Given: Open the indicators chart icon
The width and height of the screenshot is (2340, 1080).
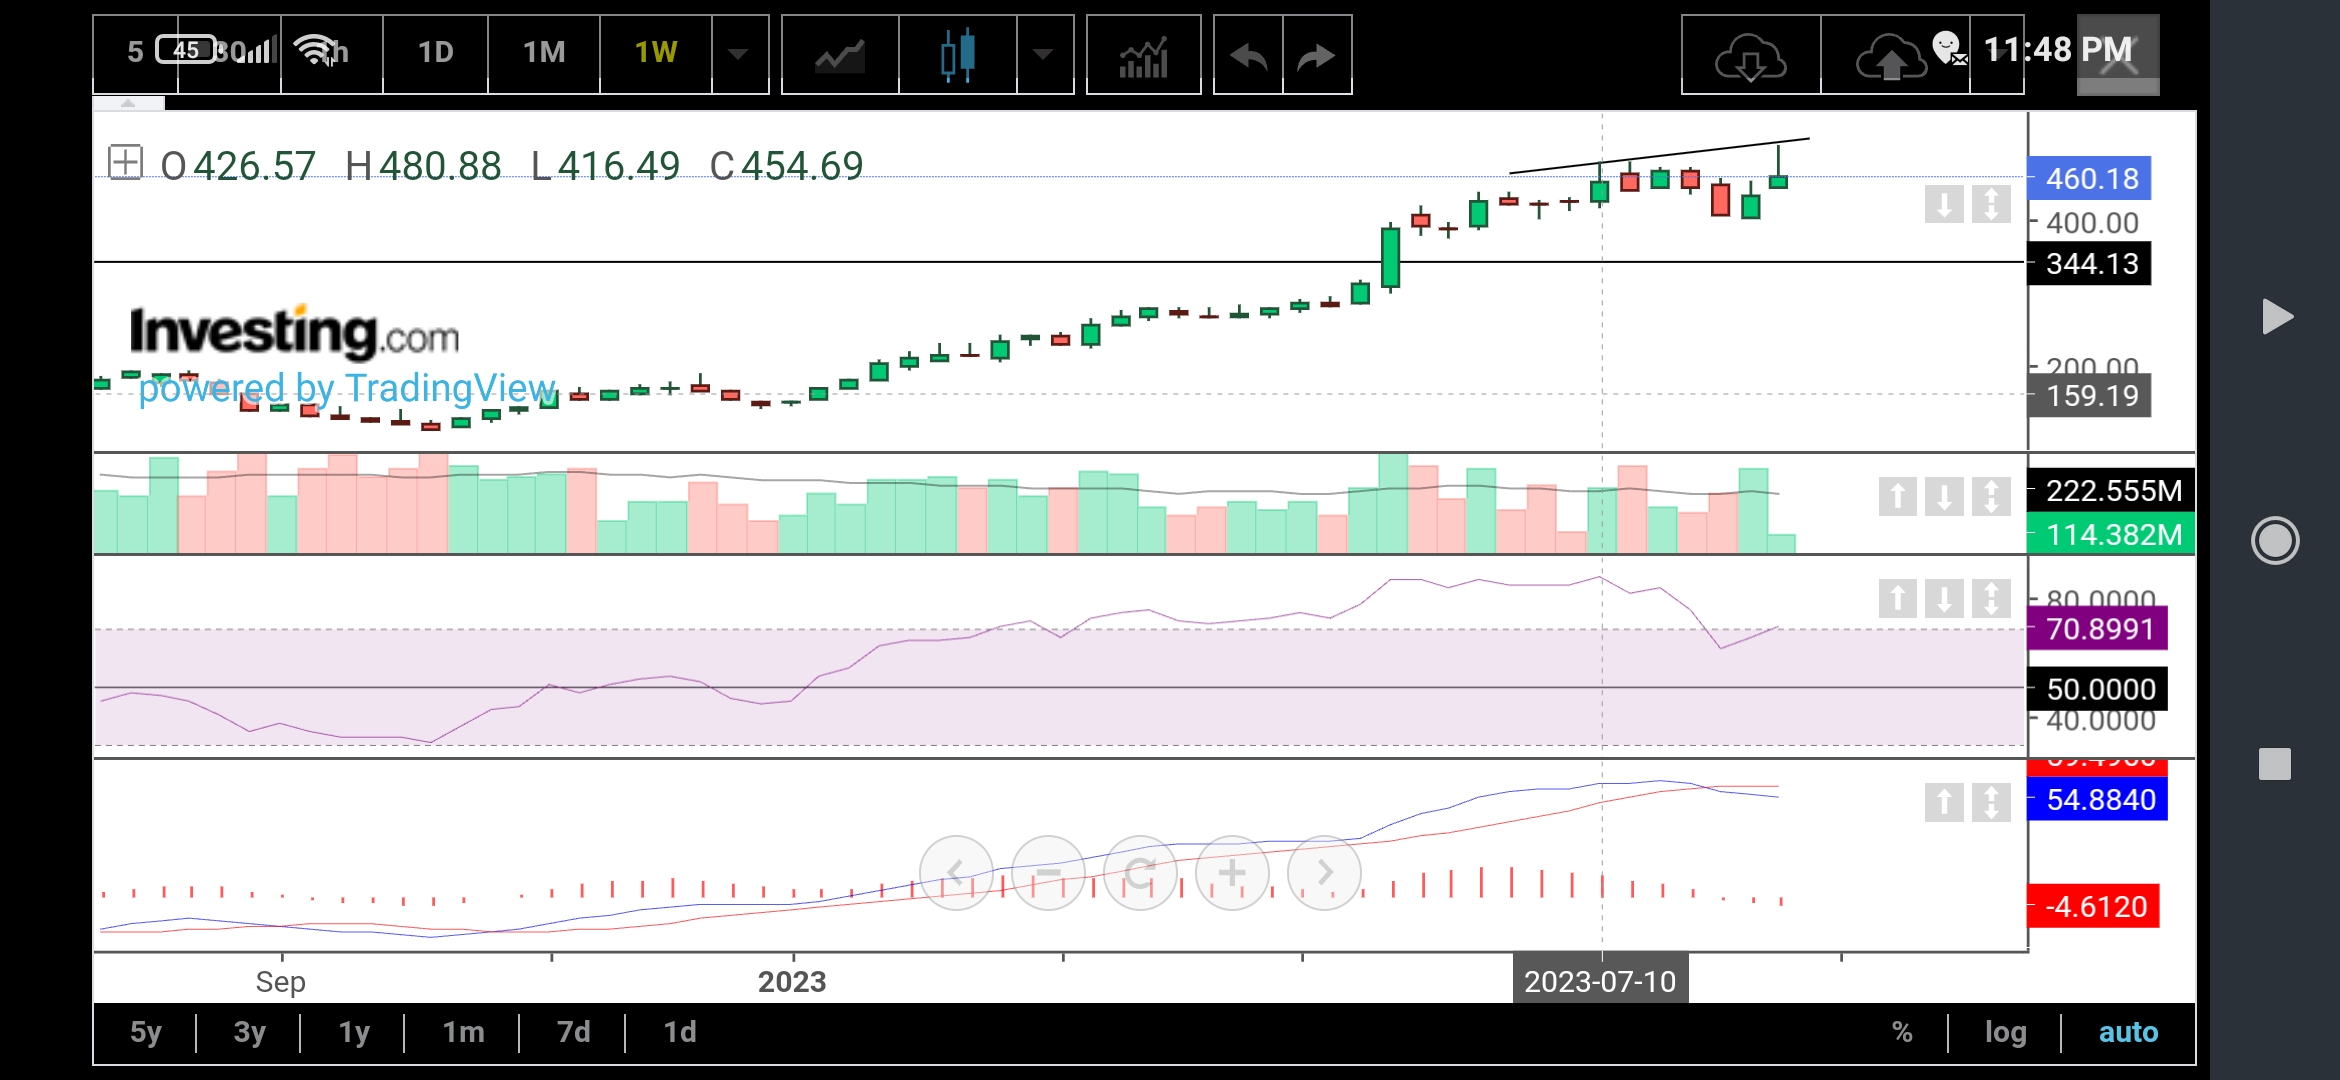Looking at the screenshot, I should [x=1143, y=55].
